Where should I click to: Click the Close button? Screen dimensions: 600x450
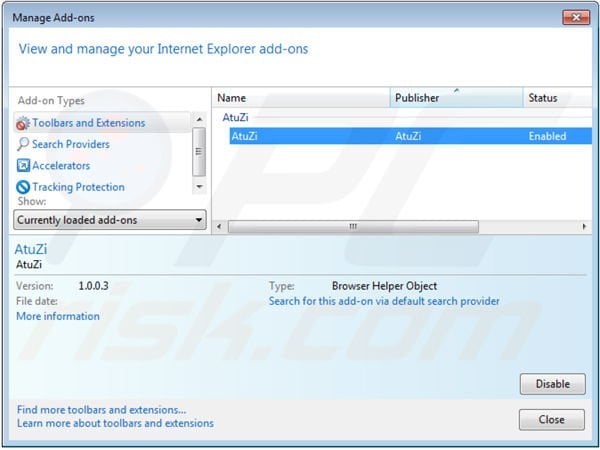[552, 420]
